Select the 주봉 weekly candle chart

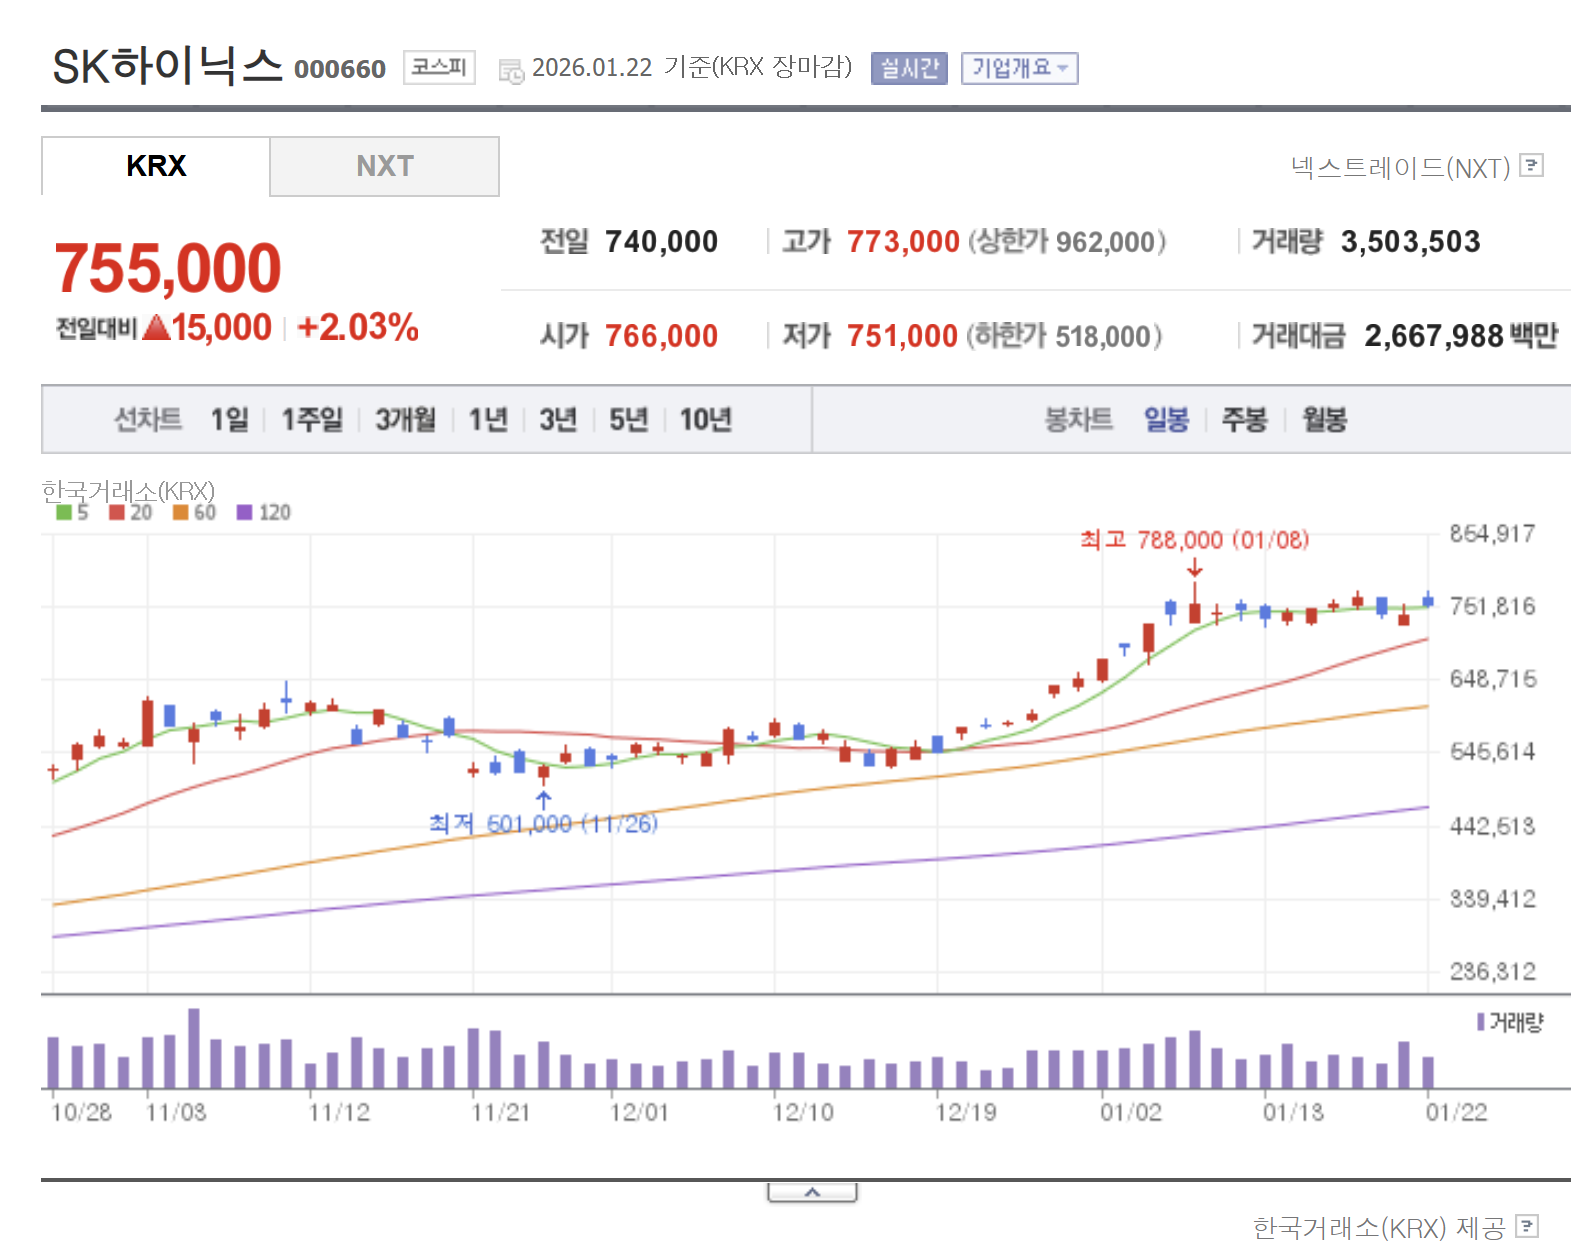click(x=1245, y=419)
